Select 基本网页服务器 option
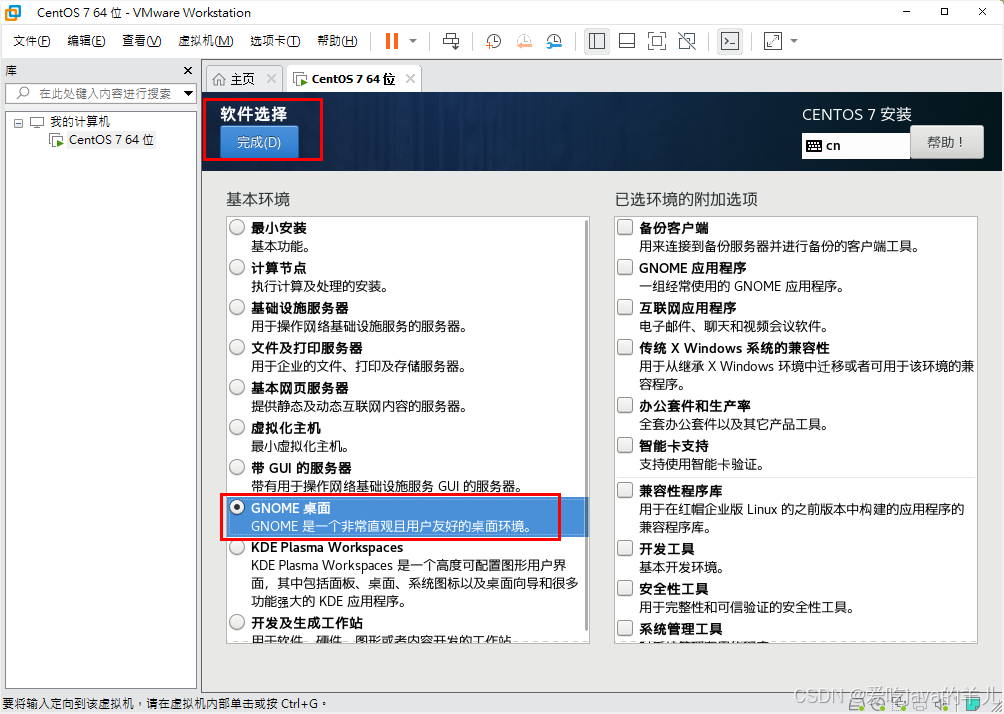 click(237, 387)
